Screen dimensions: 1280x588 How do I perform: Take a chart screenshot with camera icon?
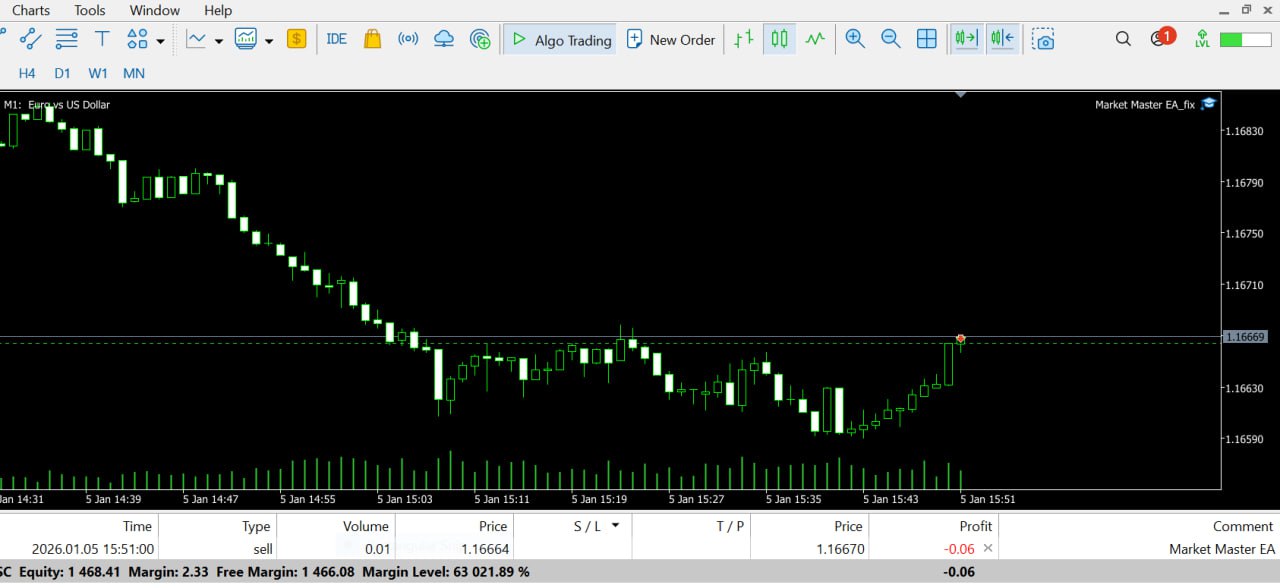click(x=1043, y=39)
